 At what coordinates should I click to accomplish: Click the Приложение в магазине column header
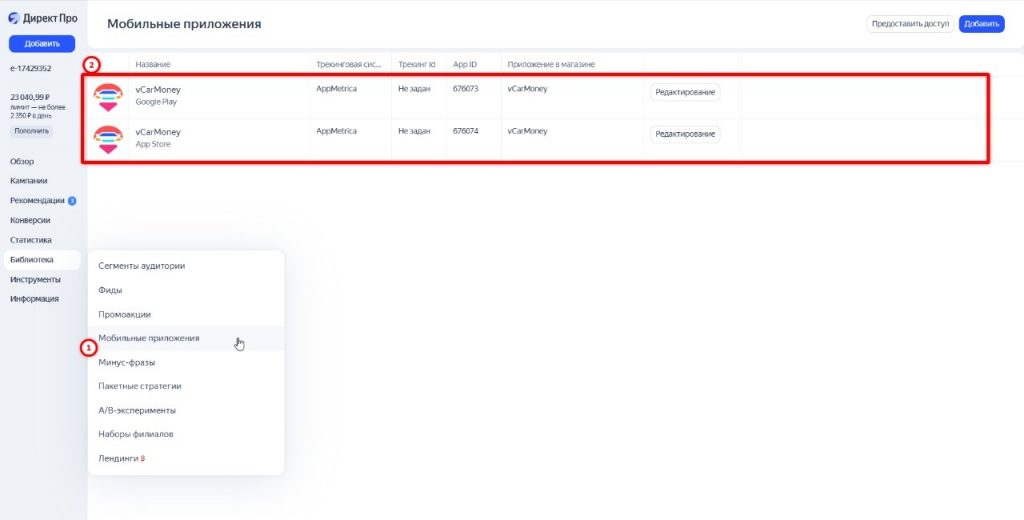[x=551, y=65]
